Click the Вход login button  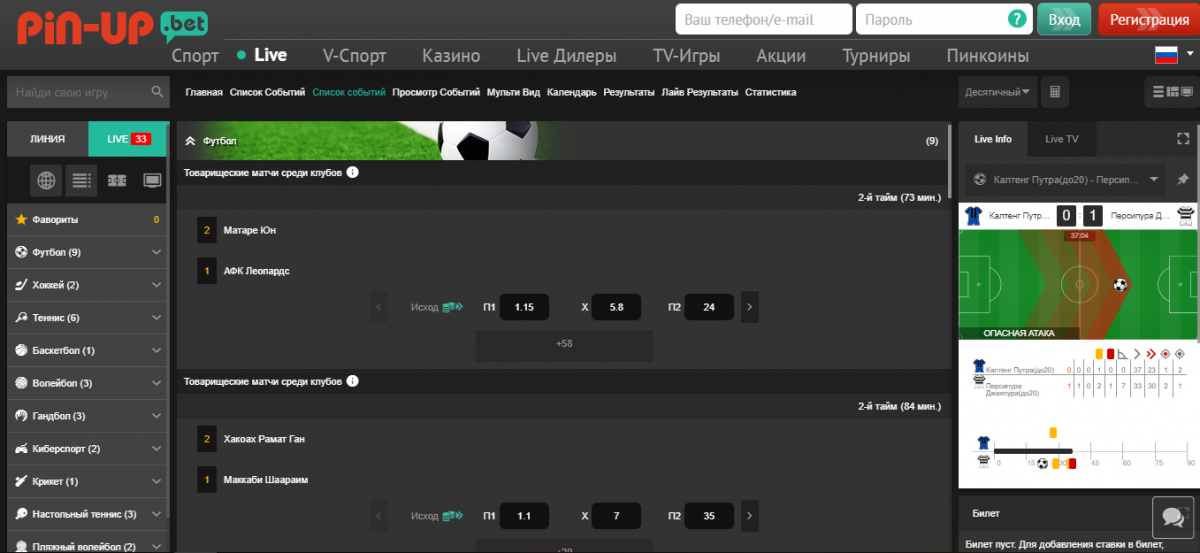click(x=1064, y=20)
